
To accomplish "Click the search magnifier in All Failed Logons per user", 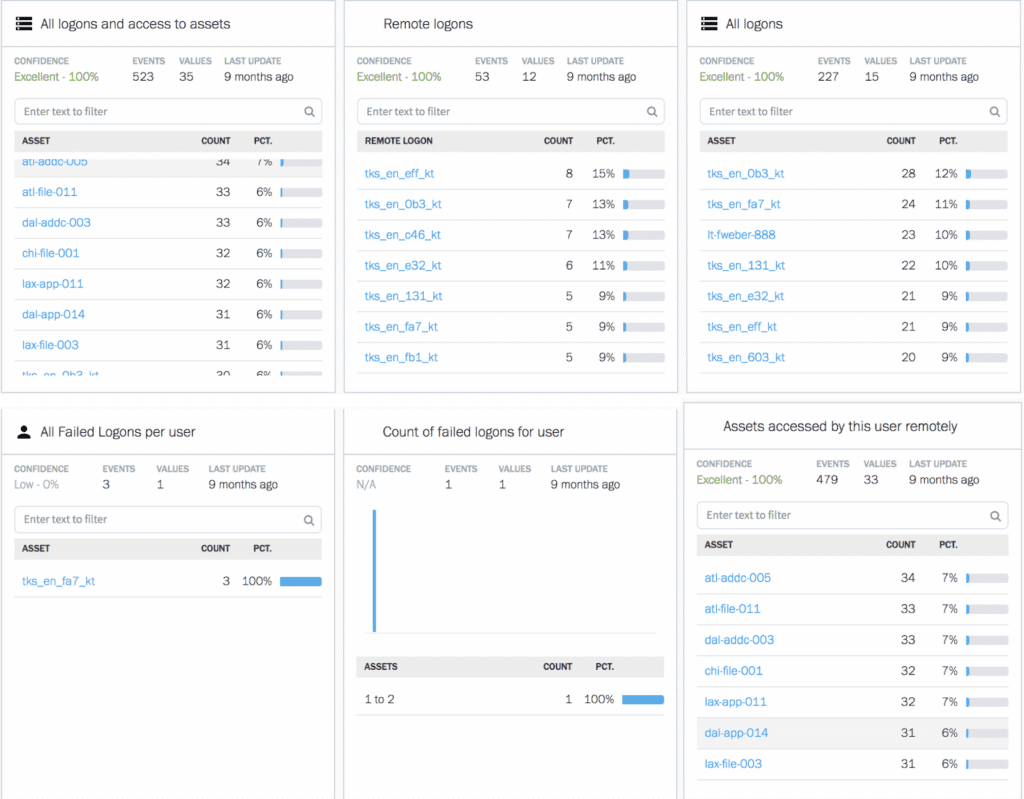I will point(310,519).
